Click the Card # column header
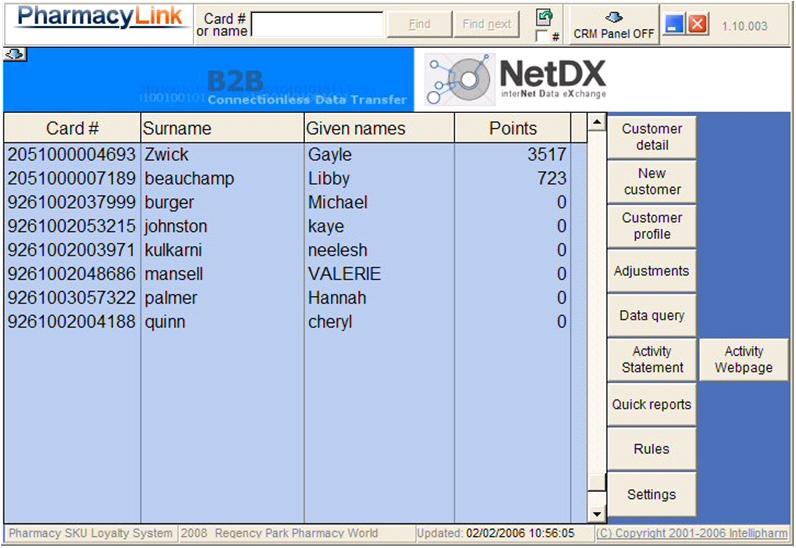The image size is (796, 548). (x=72, y=128)
